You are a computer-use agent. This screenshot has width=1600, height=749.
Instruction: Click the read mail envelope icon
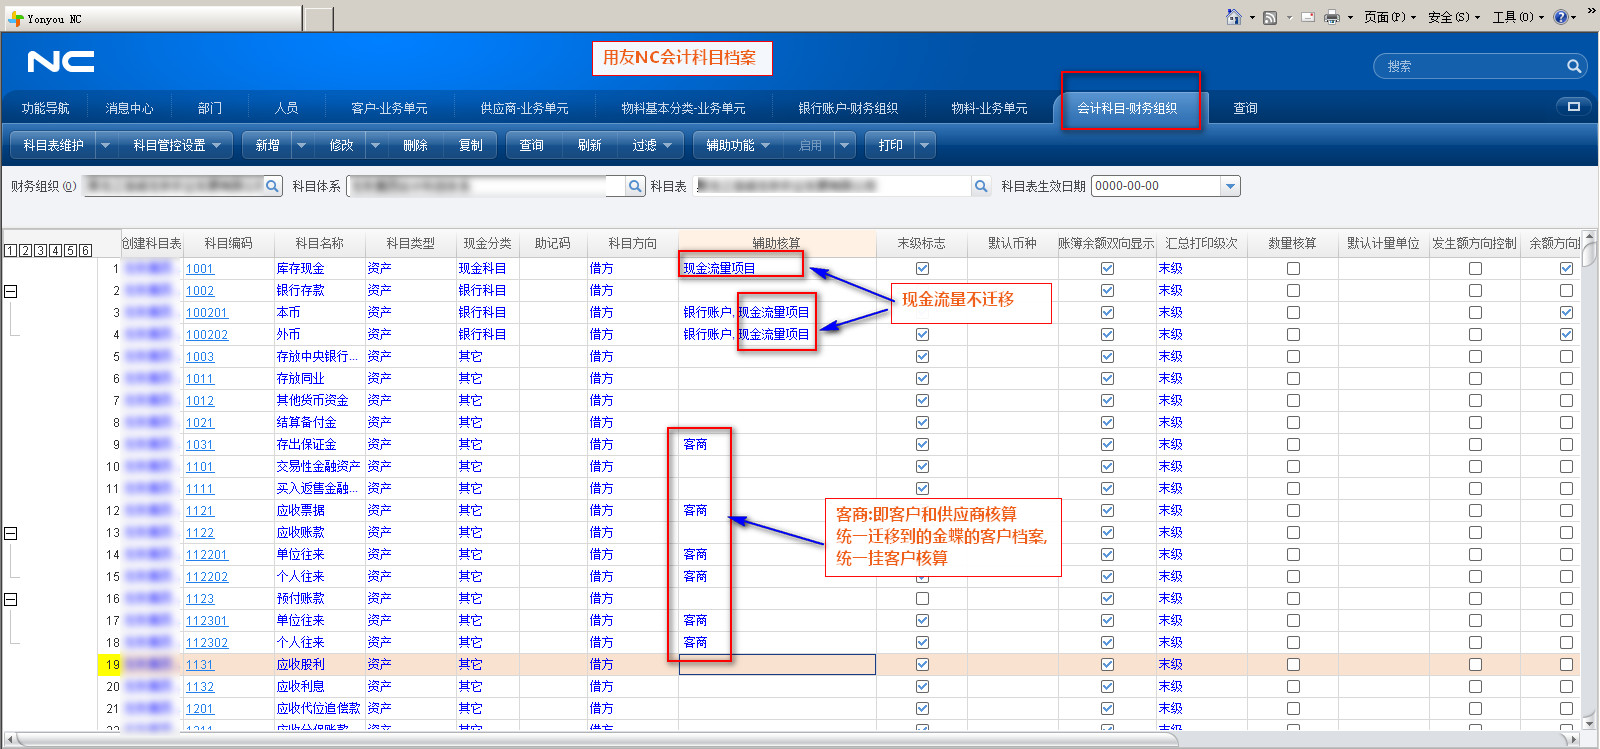click(x=1307, y=17)
